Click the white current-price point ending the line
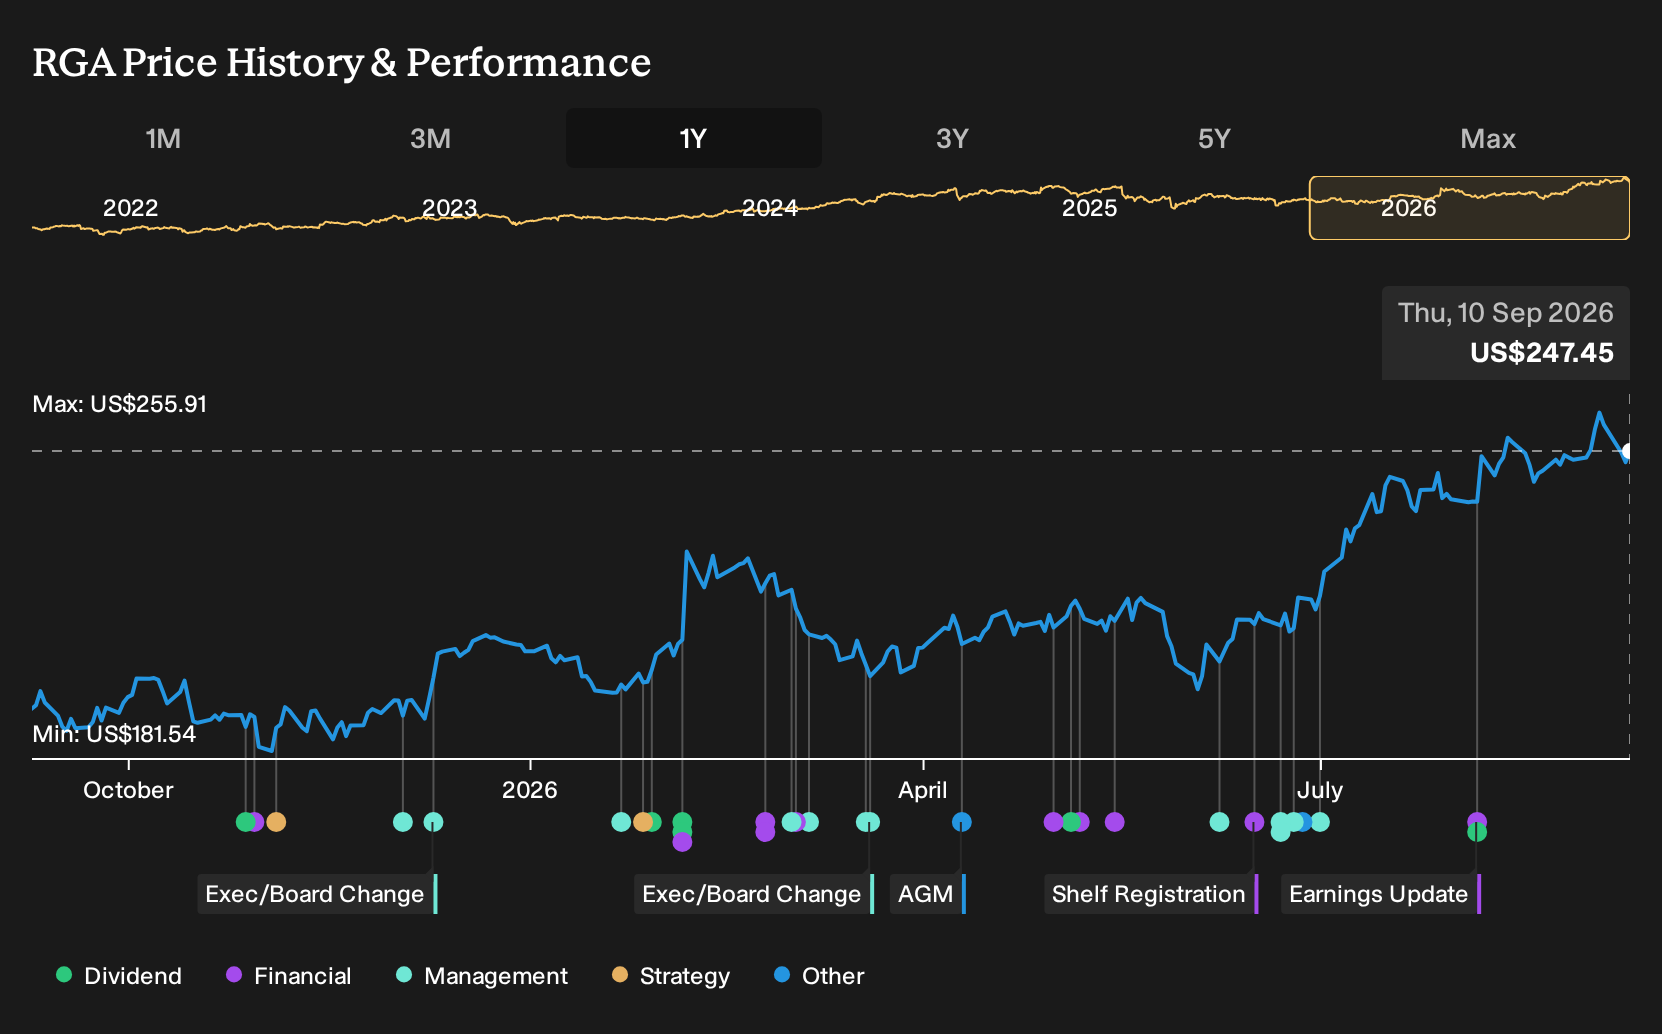The image size is (1662, 1034). tap(1628, 451)
